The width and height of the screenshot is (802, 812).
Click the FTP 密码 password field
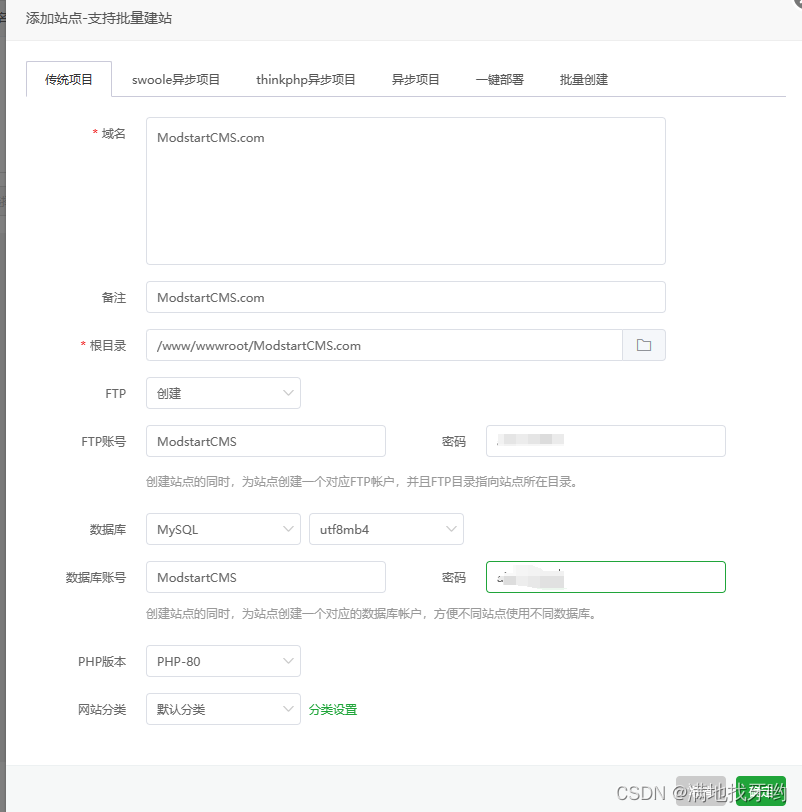[605, 441]
